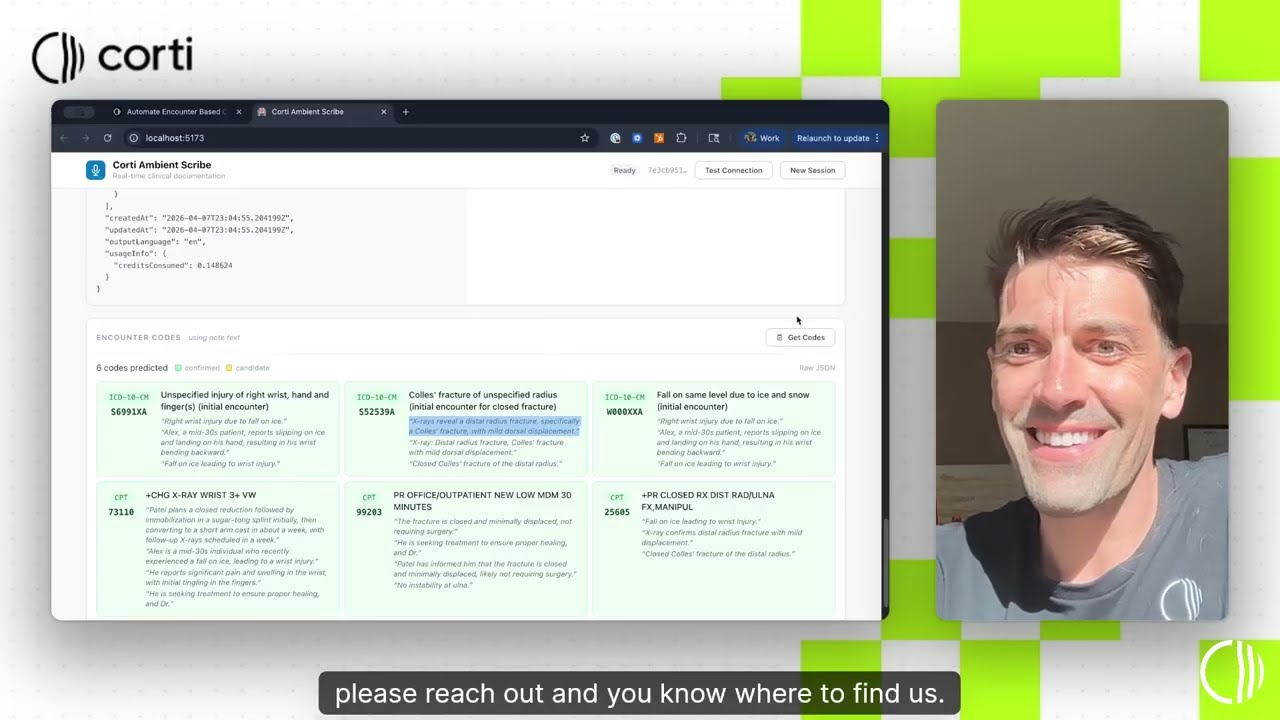1280x720 pixels.
Task: Select the Corti Ambient Scribe tab
Action: (320, 112)
